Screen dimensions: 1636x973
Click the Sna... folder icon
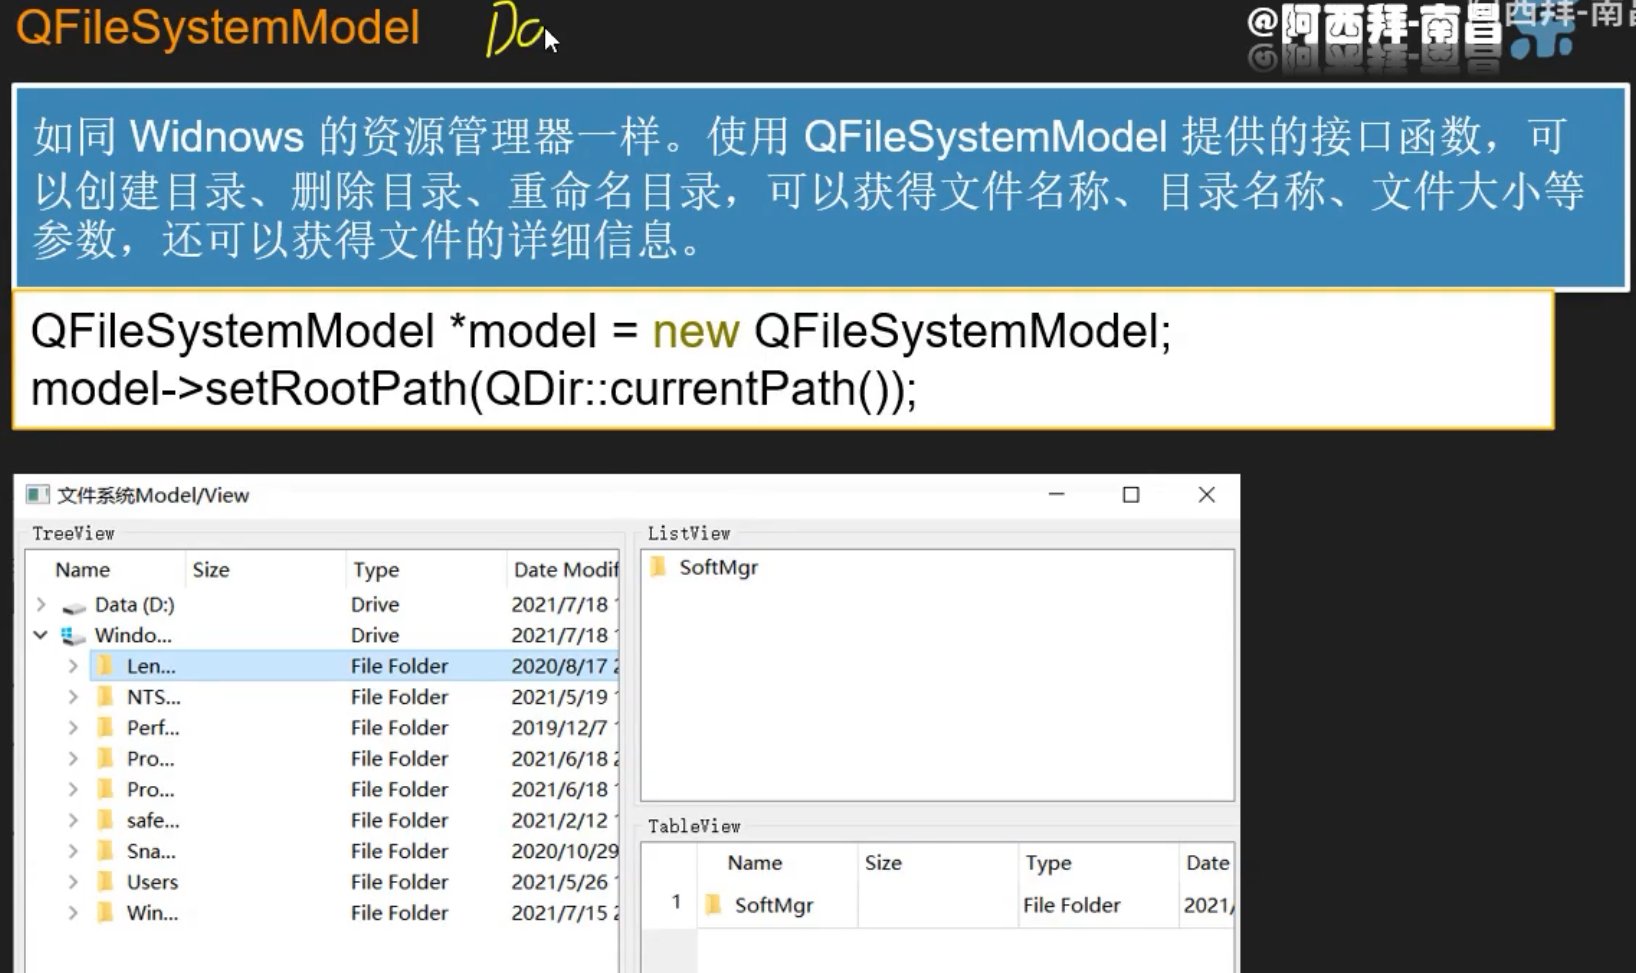click(105, 851)
